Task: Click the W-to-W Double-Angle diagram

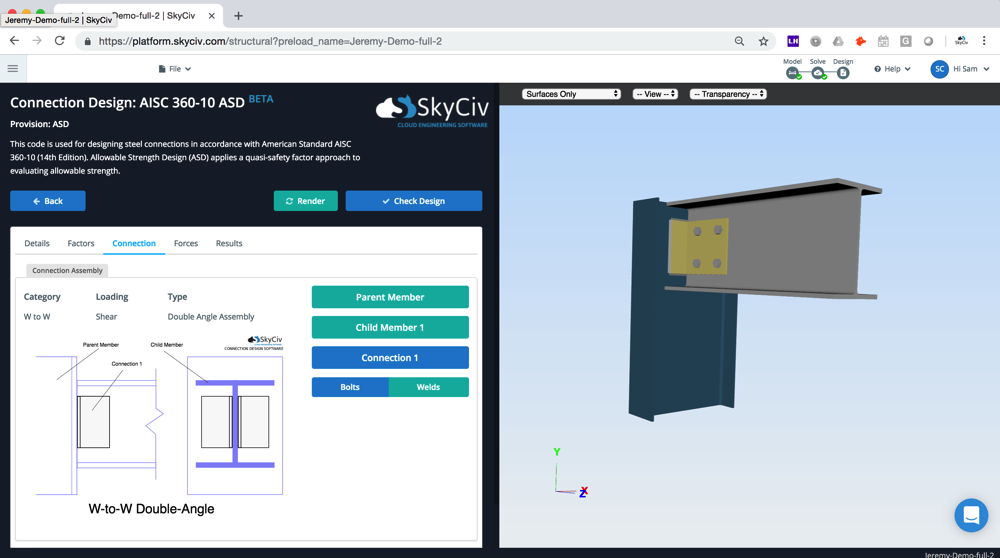Action: pos(159,426)
